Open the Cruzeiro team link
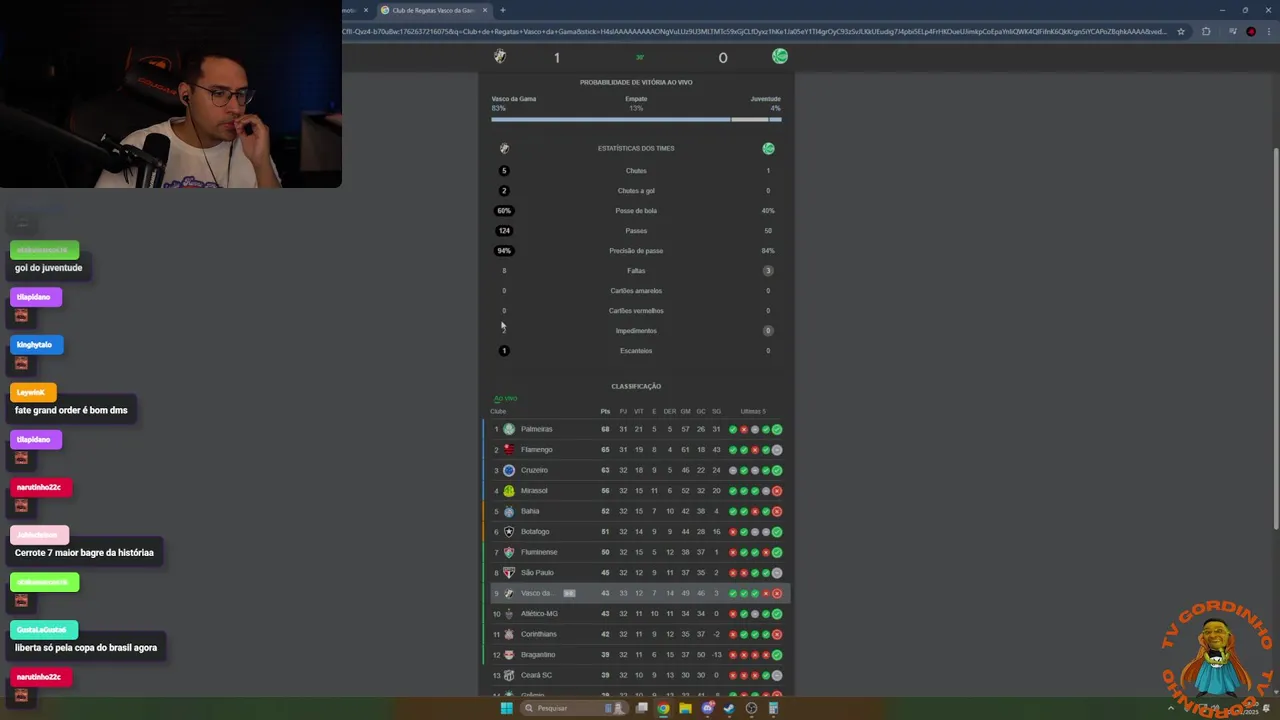 coord(534,470)
